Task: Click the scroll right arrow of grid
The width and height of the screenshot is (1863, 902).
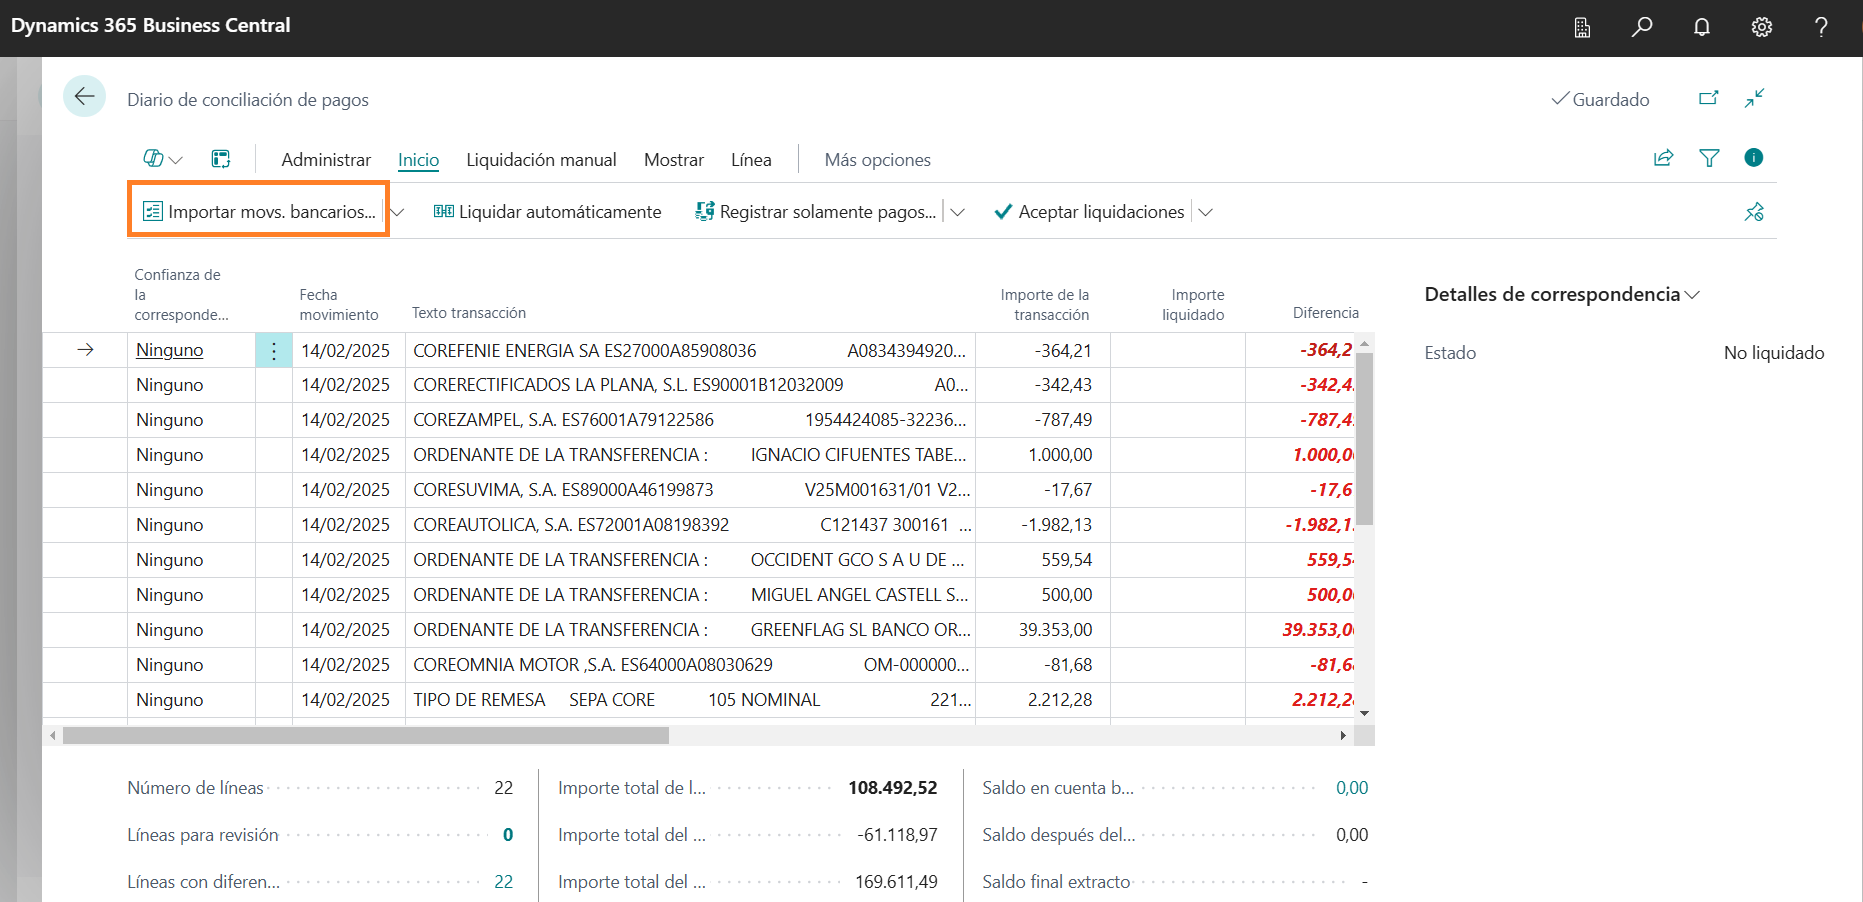Action: tap(1343, 736)
